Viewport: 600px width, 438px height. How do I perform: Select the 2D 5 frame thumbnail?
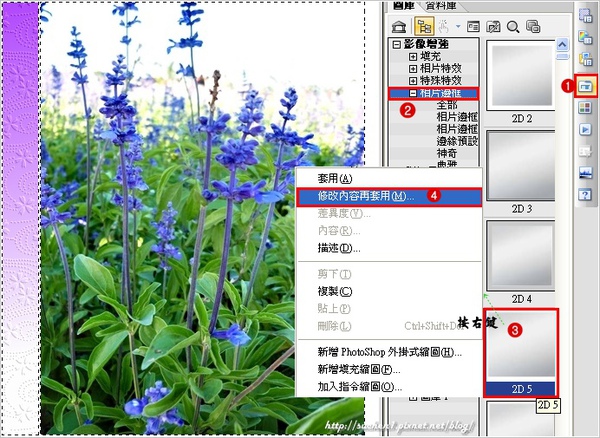(x=521, y=345)
